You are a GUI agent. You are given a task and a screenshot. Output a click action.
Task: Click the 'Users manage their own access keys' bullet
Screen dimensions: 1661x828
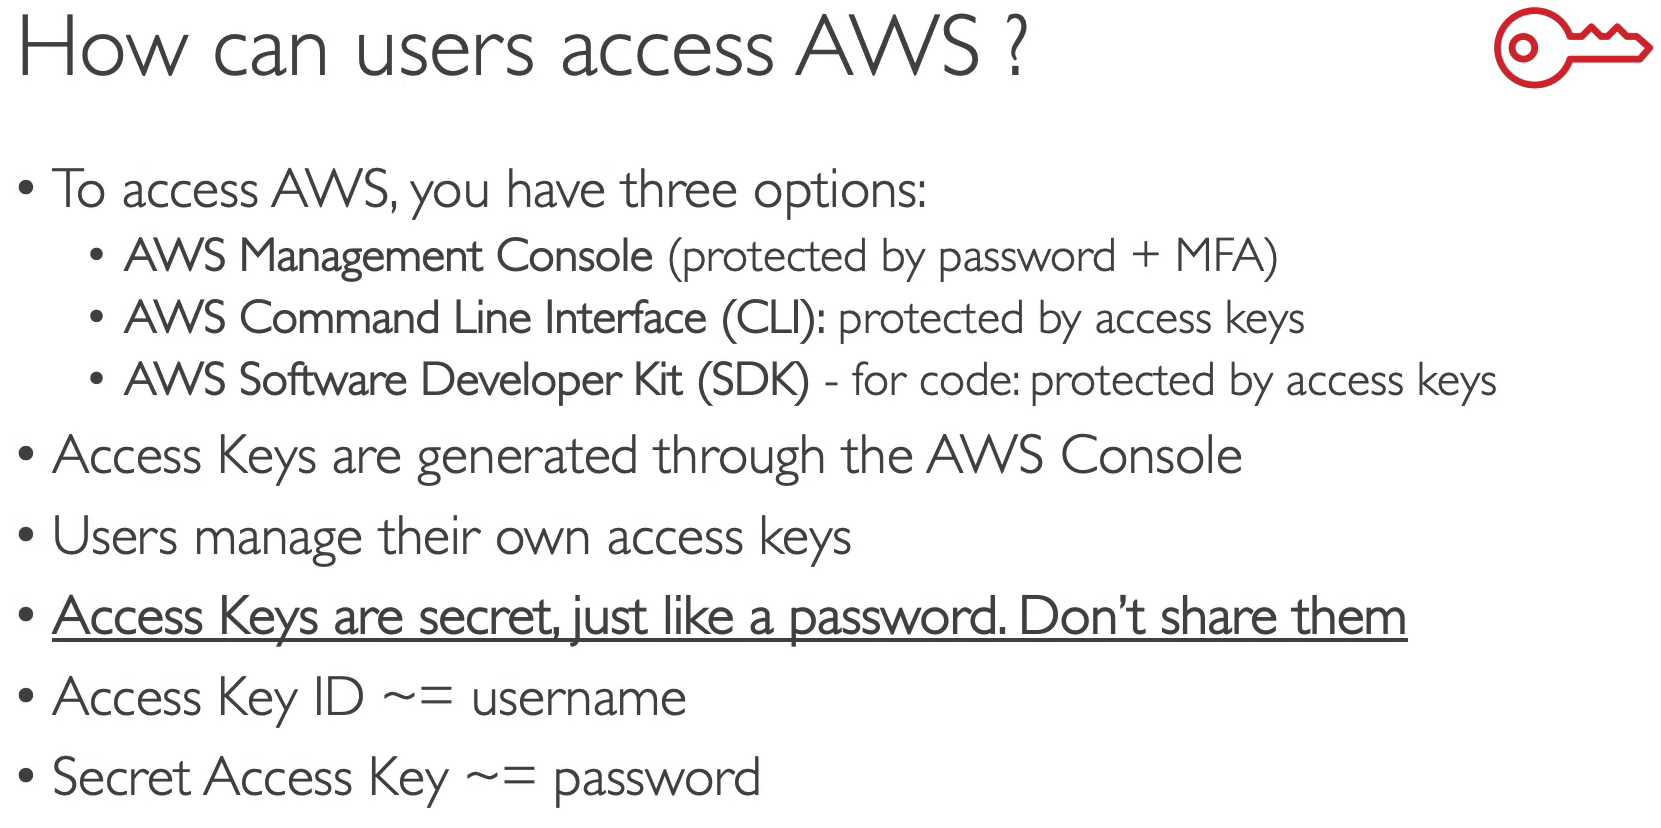click(452, 537)
